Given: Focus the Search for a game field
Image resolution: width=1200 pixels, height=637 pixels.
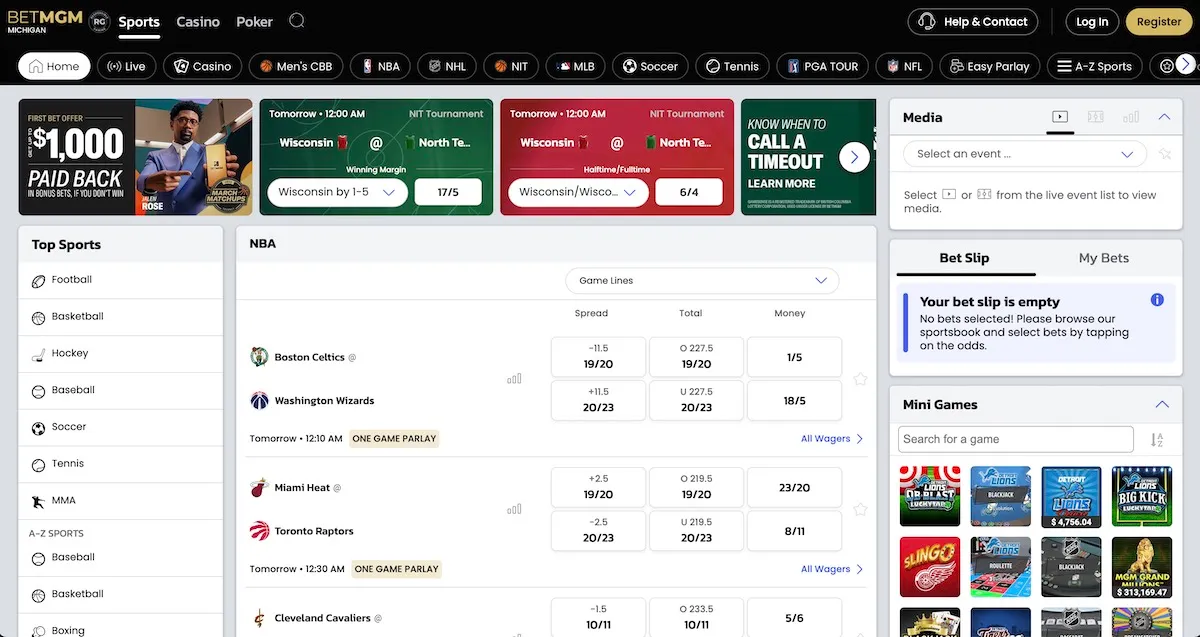Looking at the screenshot, I should [1015, 439].
